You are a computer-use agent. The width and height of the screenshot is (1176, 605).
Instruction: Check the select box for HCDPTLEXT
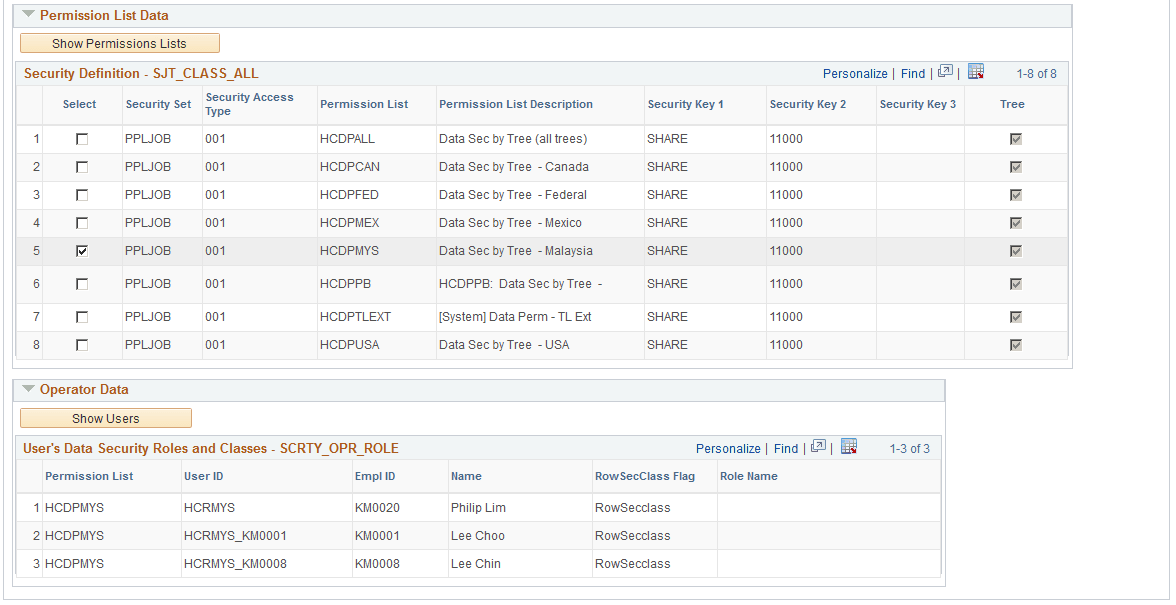tap(83, 316)
